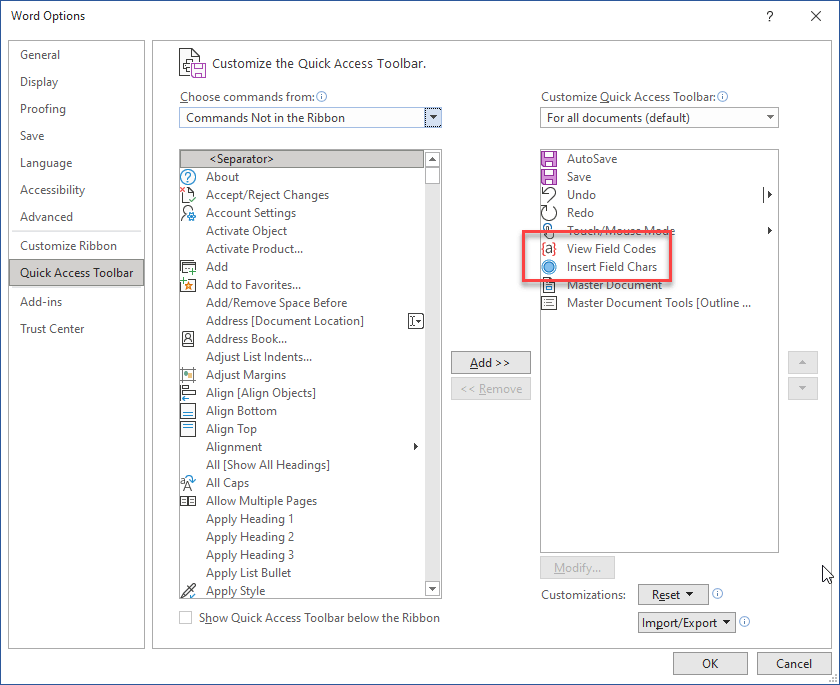Click the Adjust Margins icon
Viewport: 840px width, 685px height.
pos(188,375)
